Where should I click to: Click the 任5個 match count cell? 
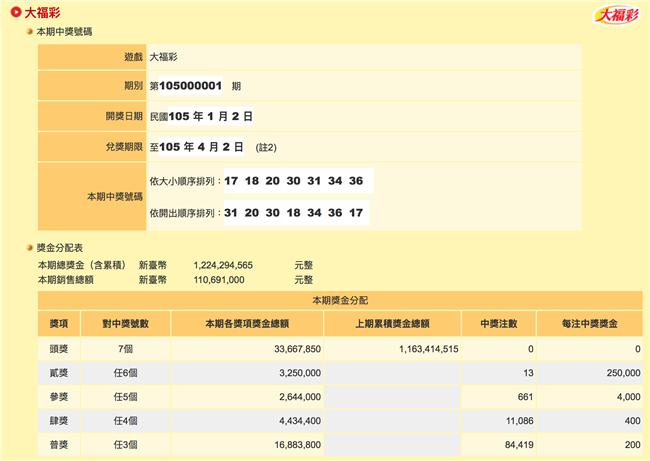(126, 397)
